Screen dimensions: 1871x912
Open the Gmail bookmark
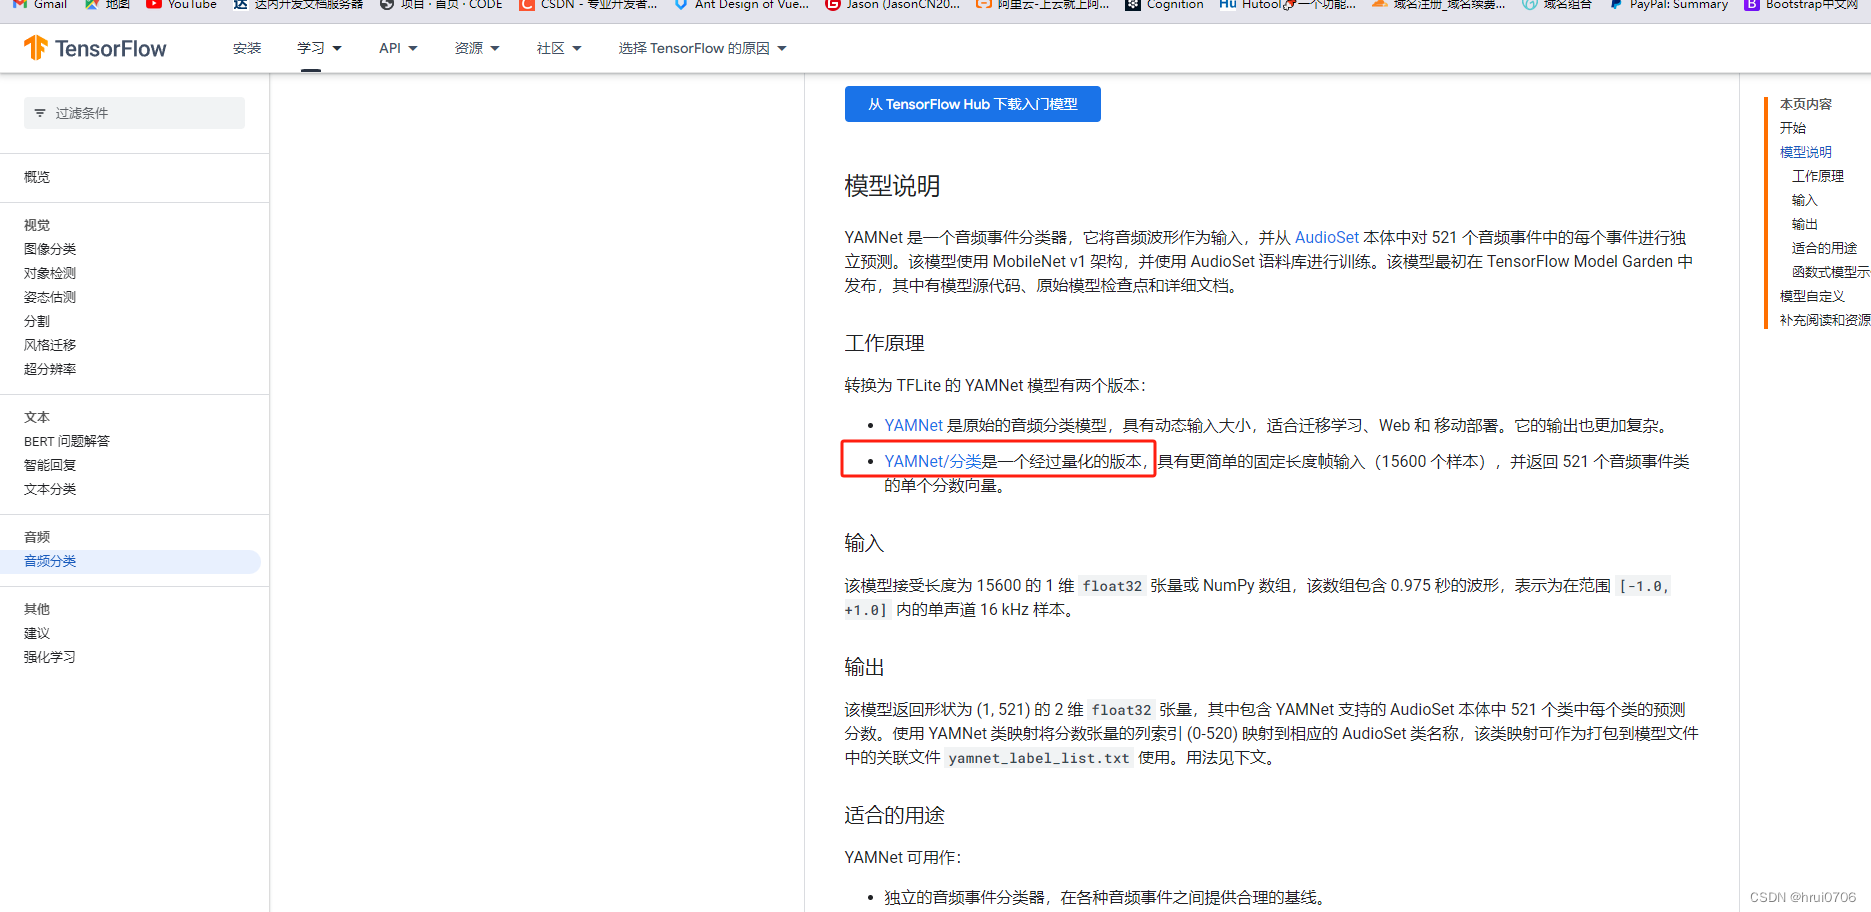click(x=40, y=5)
